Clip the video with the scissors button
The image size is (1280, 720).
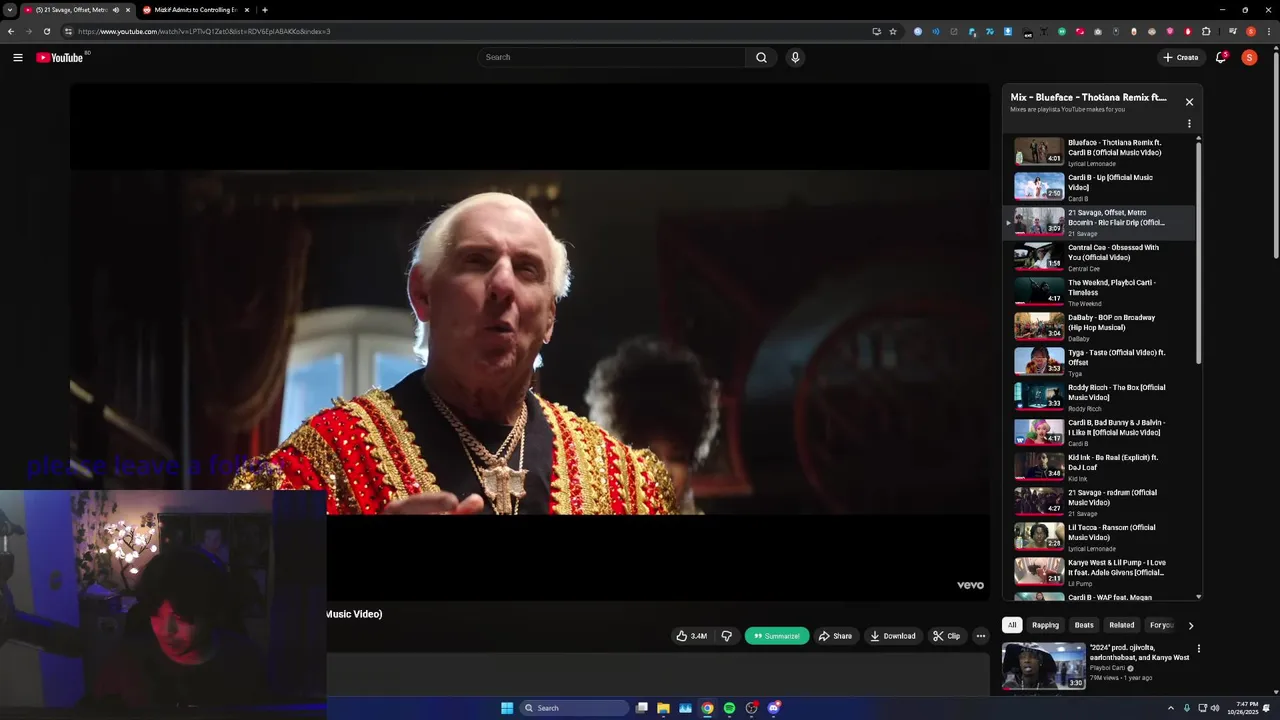point(946,636)
